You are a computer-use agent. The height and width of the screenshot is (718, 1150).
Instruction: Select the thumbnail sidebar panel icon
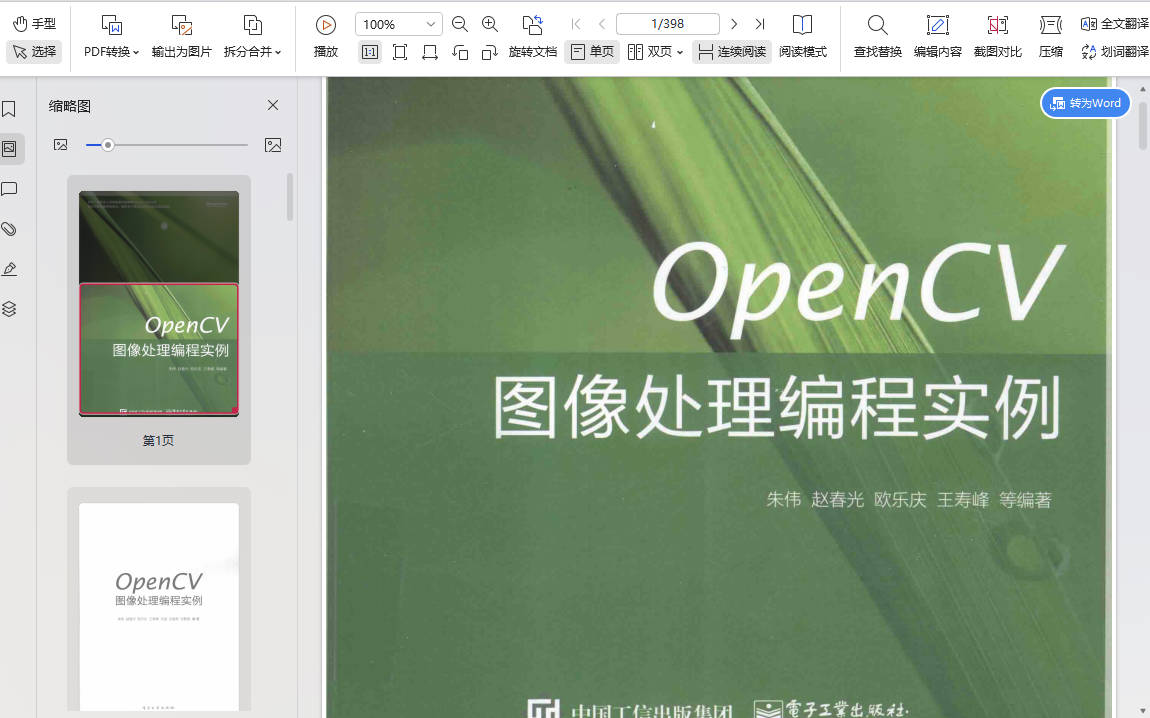tap(10, 149)
